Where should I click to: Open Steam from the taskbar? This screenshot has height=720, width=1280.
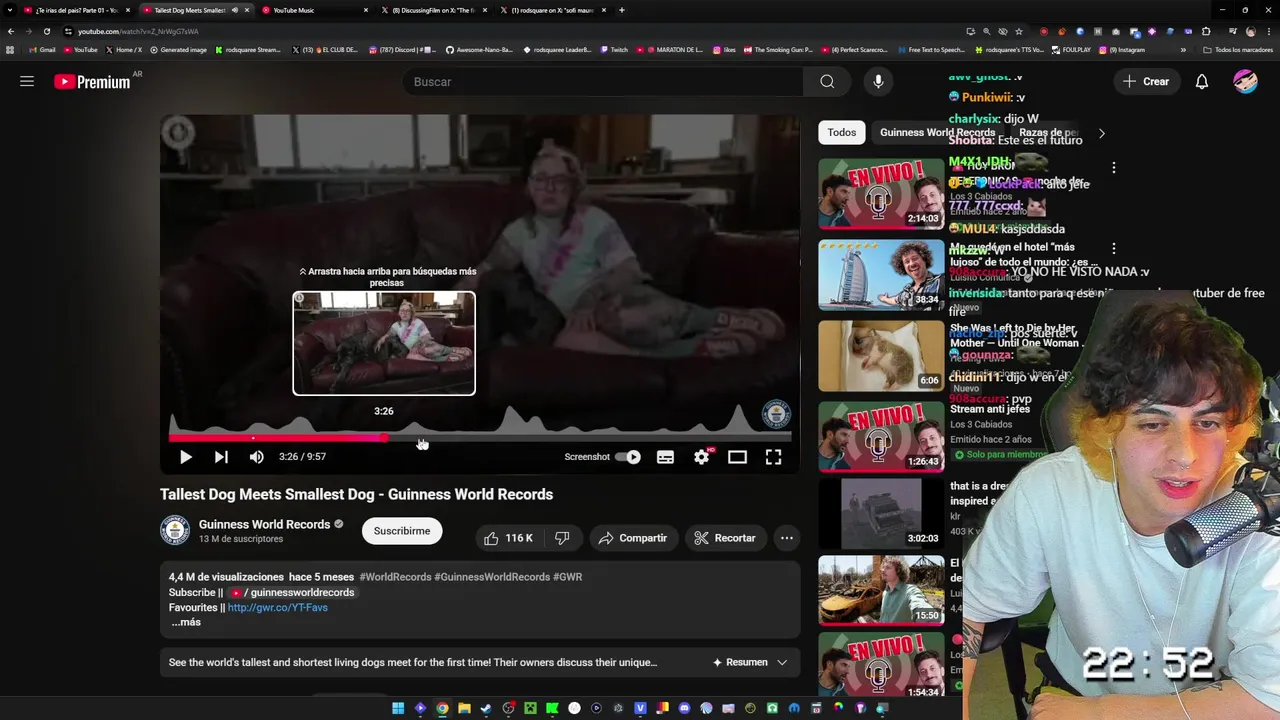click(486, 709)
